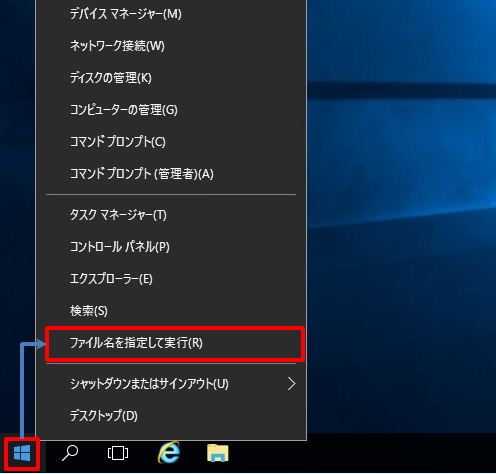Click ファイル名を指定して実行(R)
Image resolution: width=496 pixels, height=474 pixels.
pyautogui.click(x=175, y=343)
